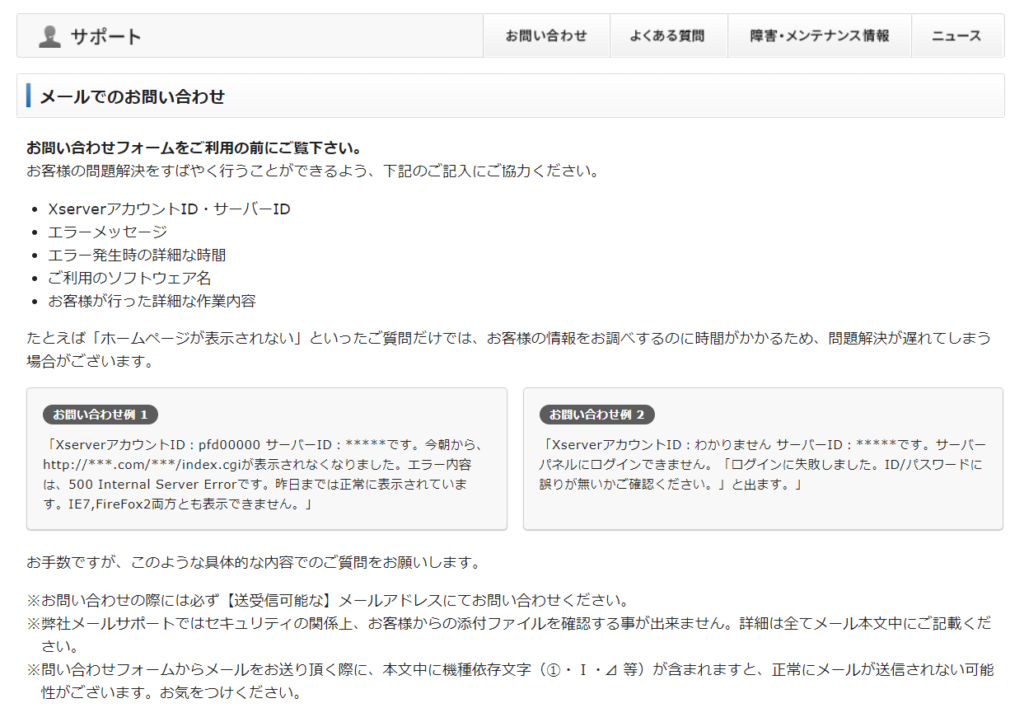Click the XserverアカウントID・サーバーID list item
Viewport: 1024px width, 722px height.
click(169, 209)
